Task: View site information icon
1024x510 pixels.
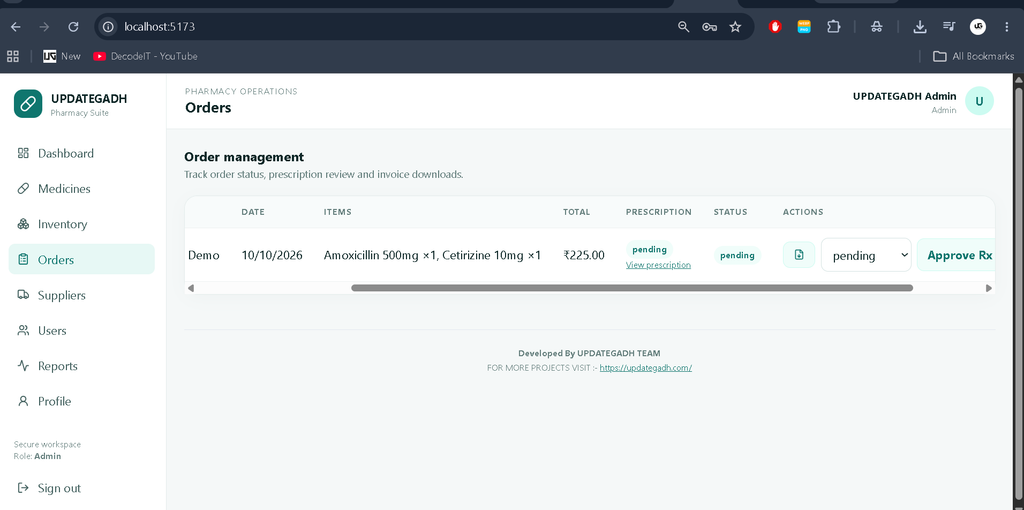Action: click(109, 27)
